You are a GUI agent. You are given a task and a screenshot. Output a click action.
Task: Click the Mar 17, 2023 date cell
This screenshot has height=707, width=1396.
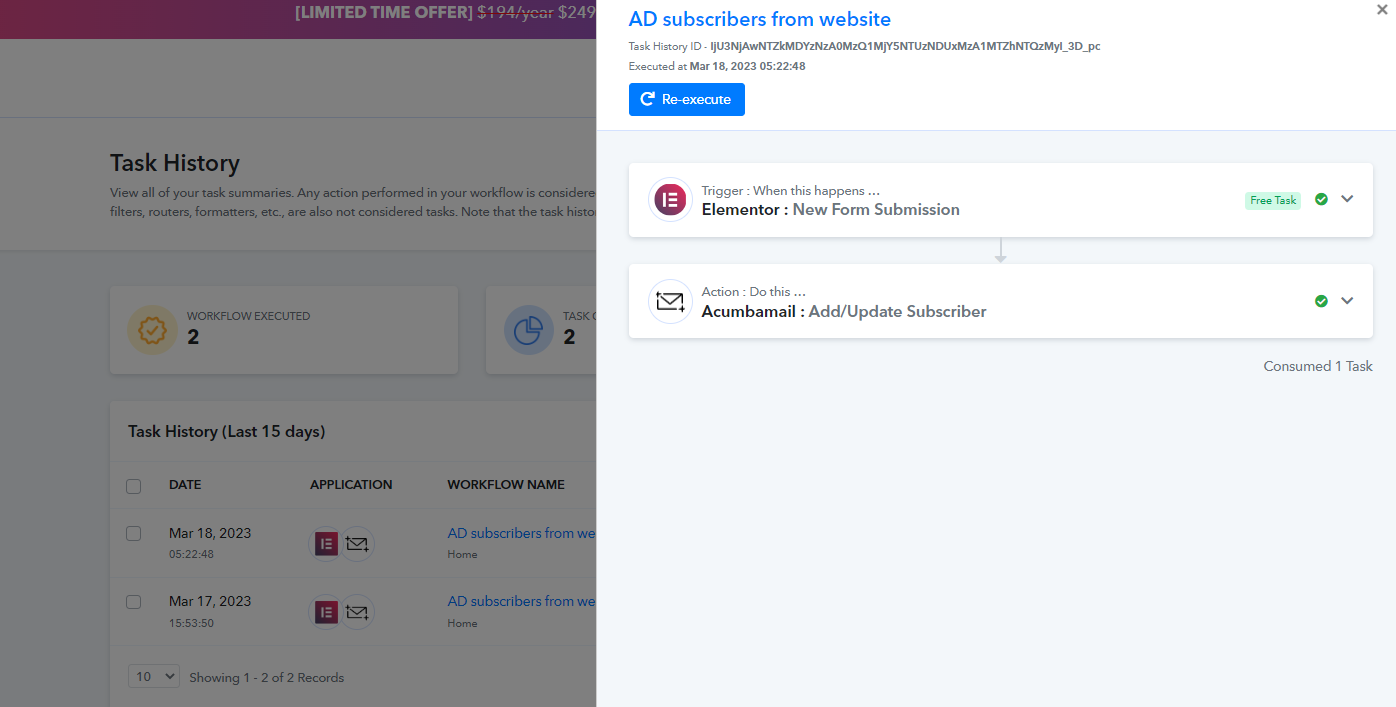pos(210,601)
